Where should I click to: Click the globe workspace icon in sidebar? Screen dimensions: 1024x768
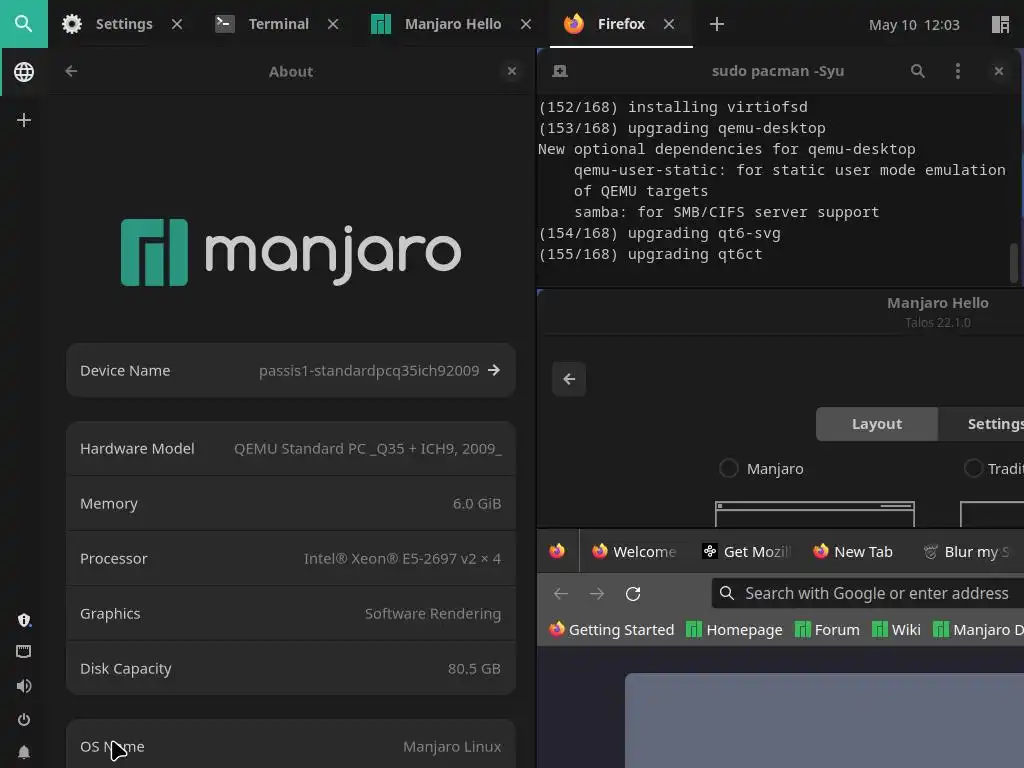pyautogui.click(x=24, y=72)
